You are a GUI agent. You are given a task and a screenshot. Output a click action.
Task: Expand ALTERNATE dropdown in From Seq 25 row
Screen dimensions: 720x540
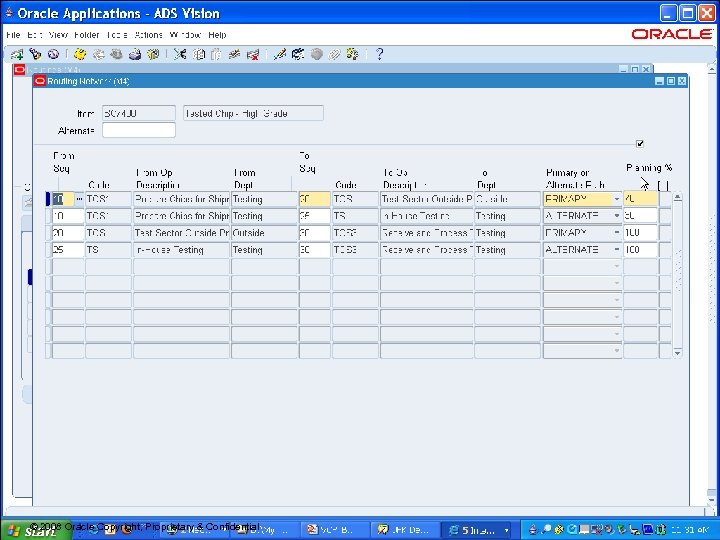point(617,250)
